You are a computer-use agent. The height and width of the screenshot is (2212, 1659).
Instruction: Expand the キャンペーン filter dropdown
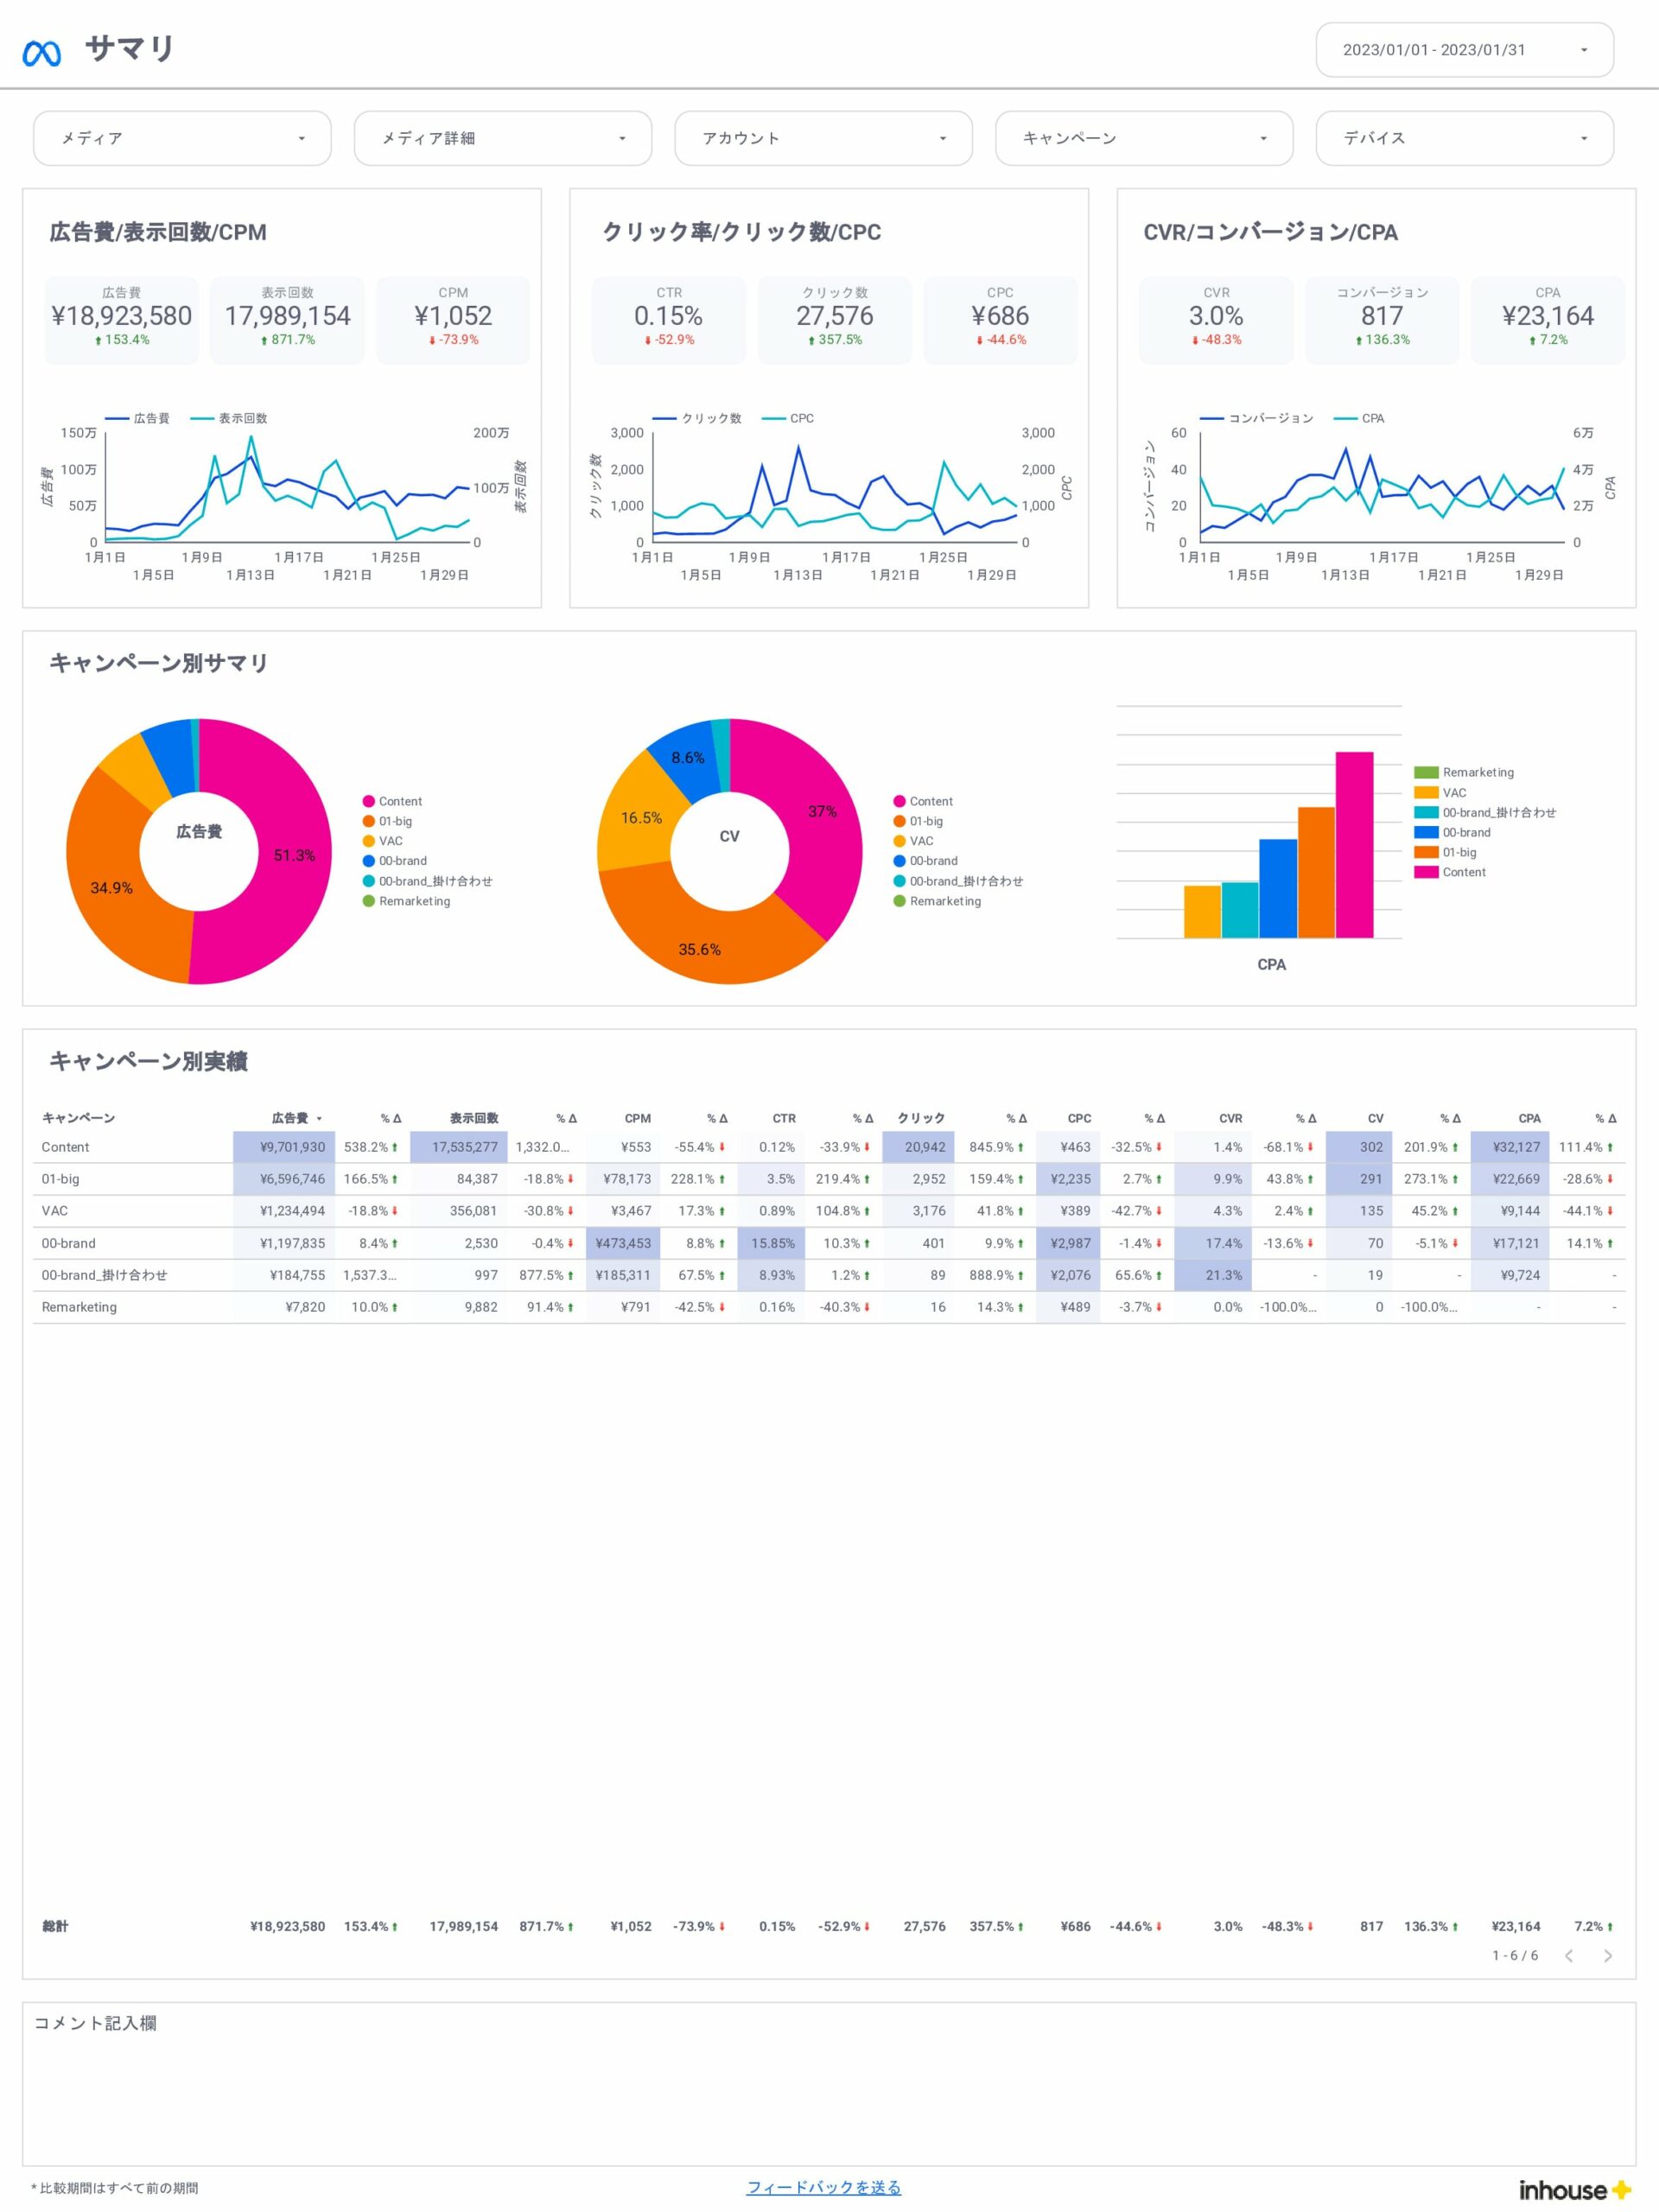click(x=1143, y=138)
